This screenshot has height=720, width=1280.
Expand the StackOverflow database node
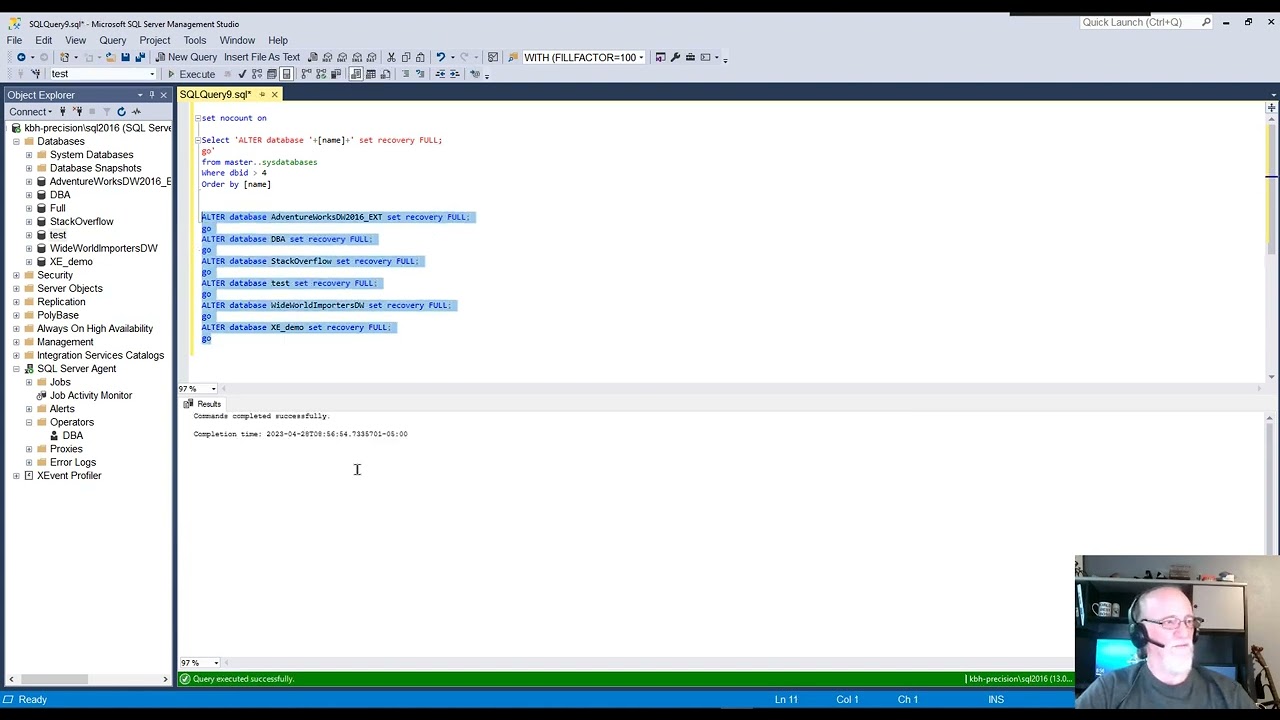coord(29,222)
